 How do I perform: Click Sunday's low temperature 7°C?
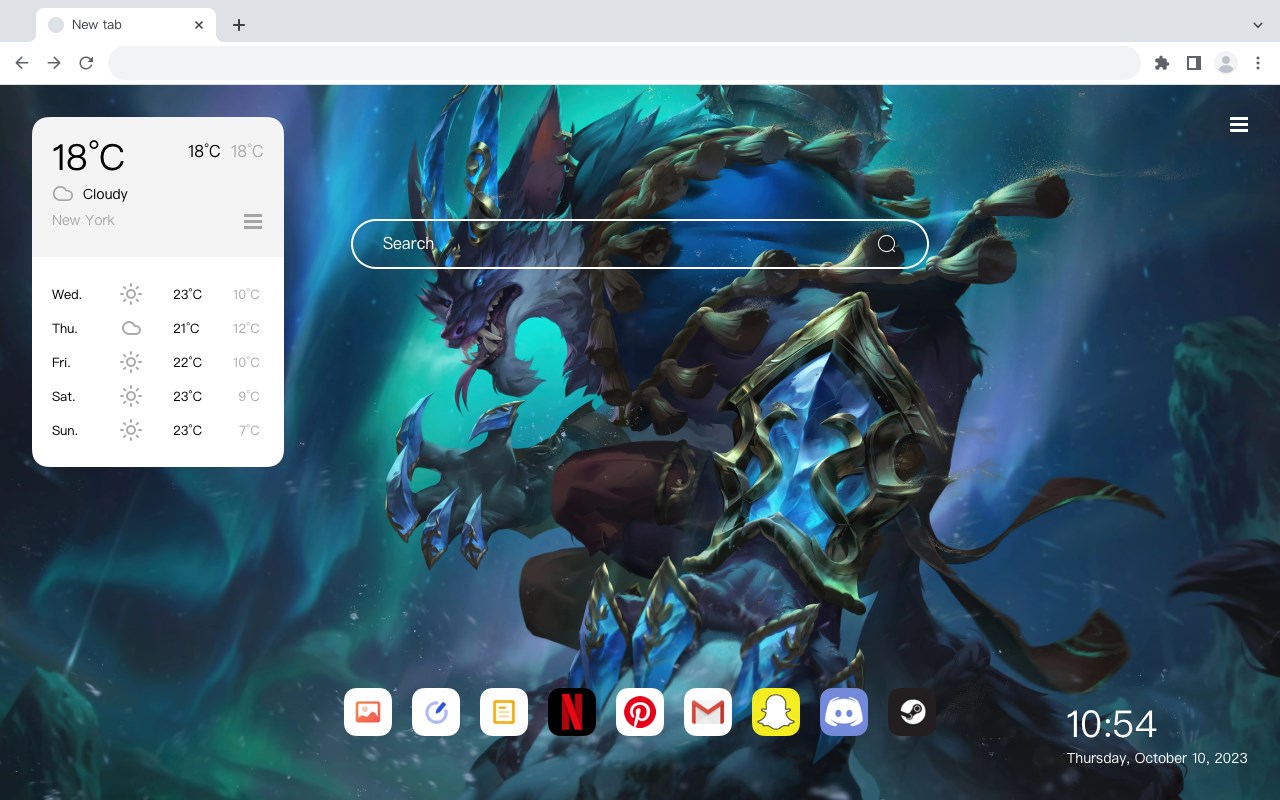click(249, 430)
